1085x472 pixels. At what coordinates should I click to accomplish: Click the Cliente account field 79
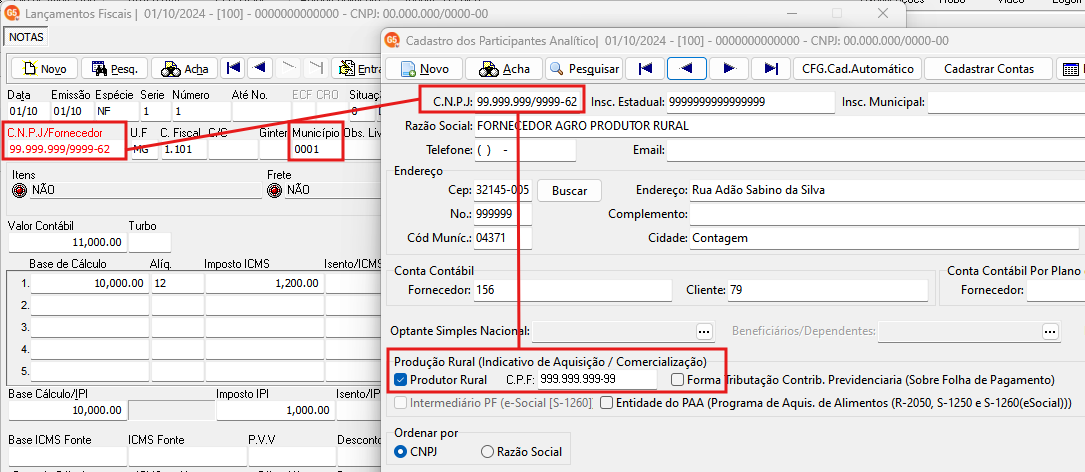coord(827,291)
